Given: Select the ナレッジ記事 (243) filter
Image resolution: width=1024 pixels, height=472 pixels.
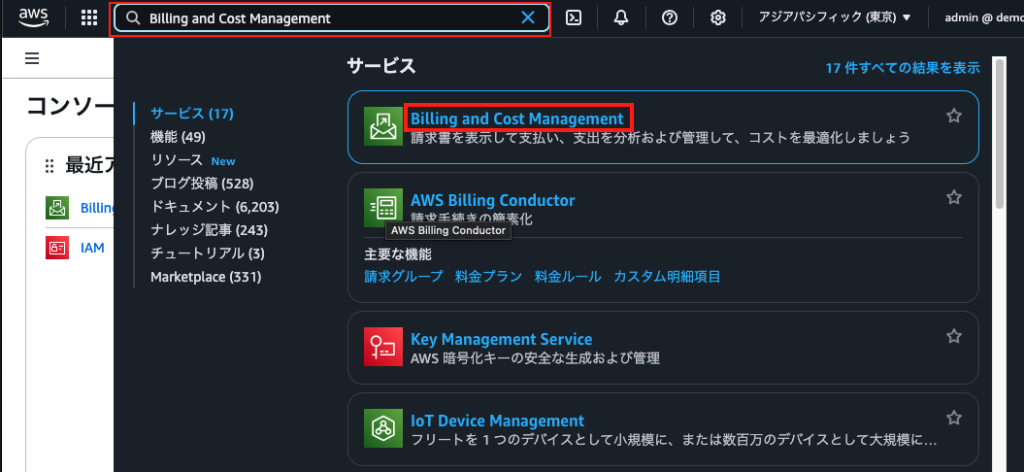Looking at the screenshot, I should pyautogui.click(x=209, y=230).
